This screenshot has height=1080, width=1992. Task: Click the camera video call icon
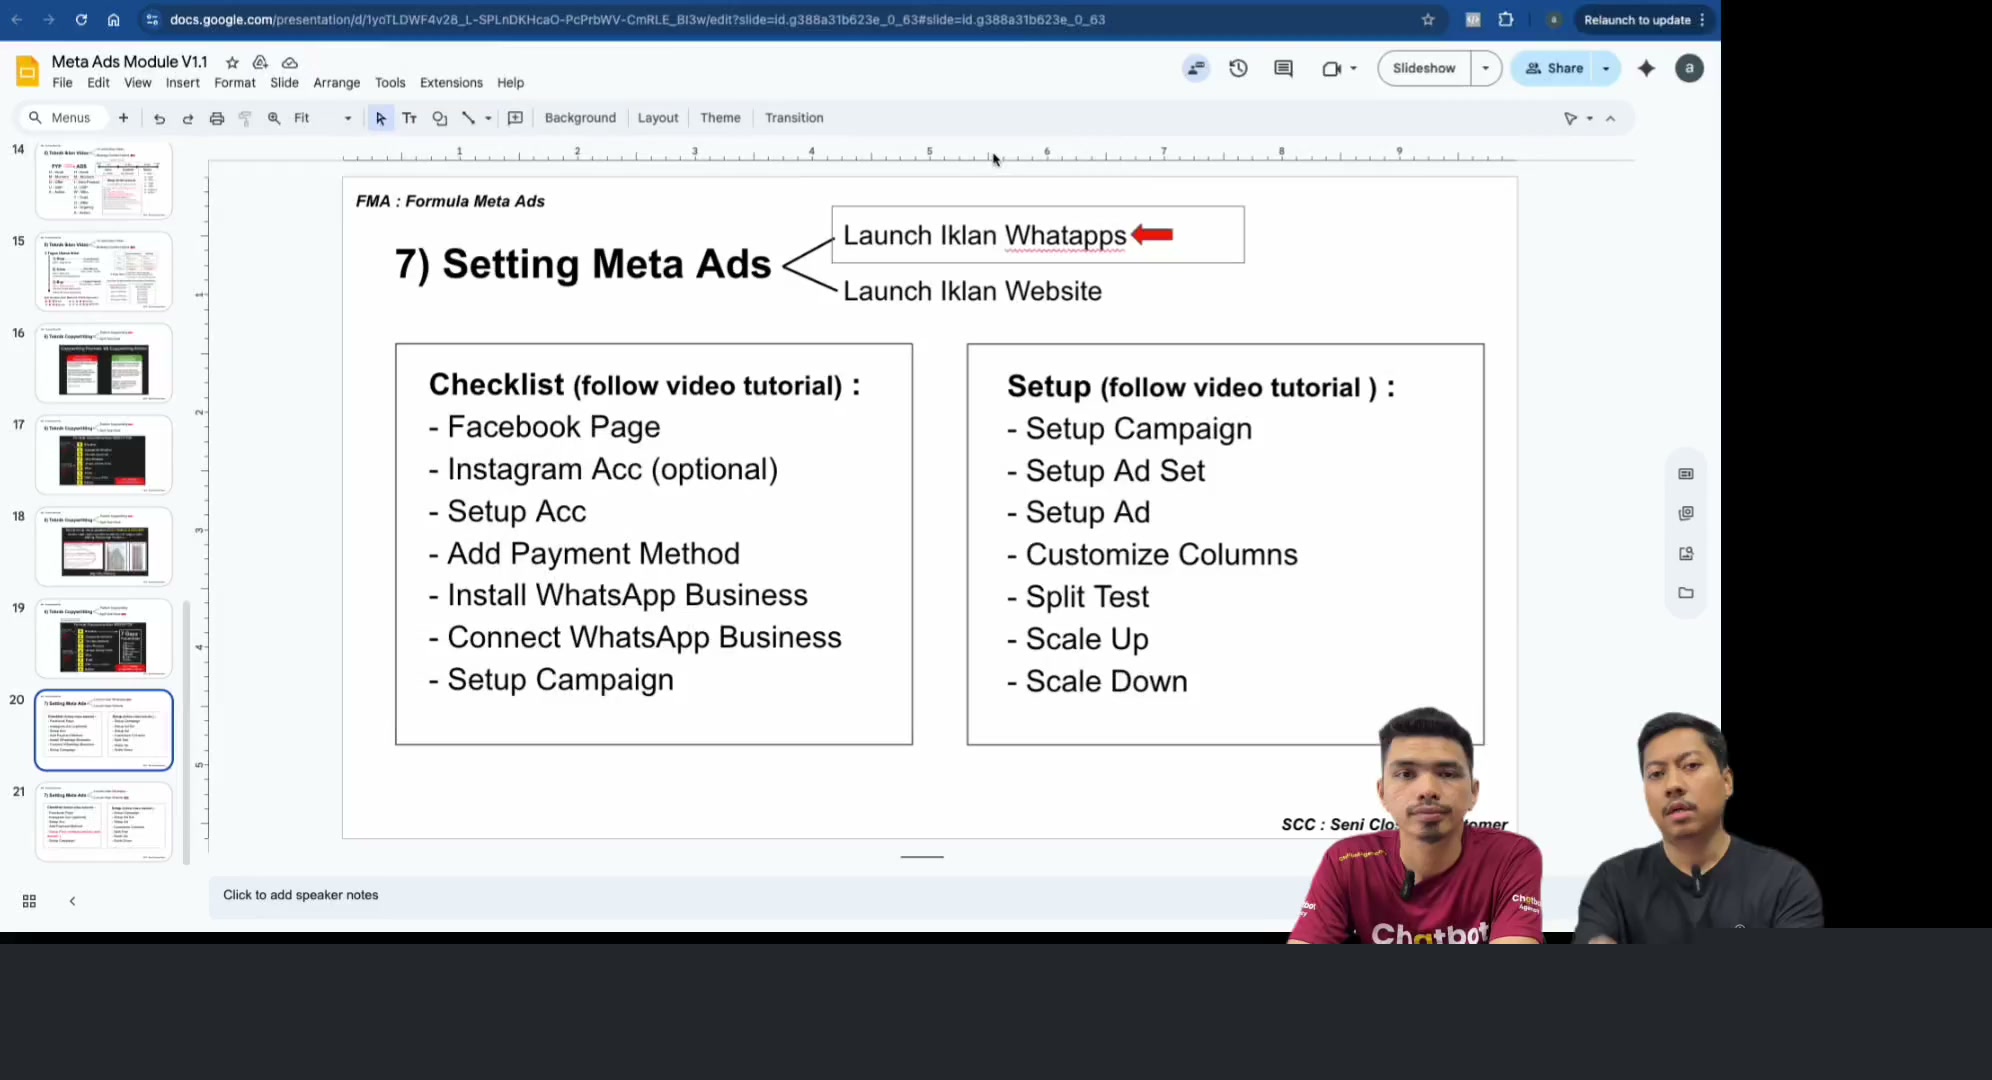1331,68
